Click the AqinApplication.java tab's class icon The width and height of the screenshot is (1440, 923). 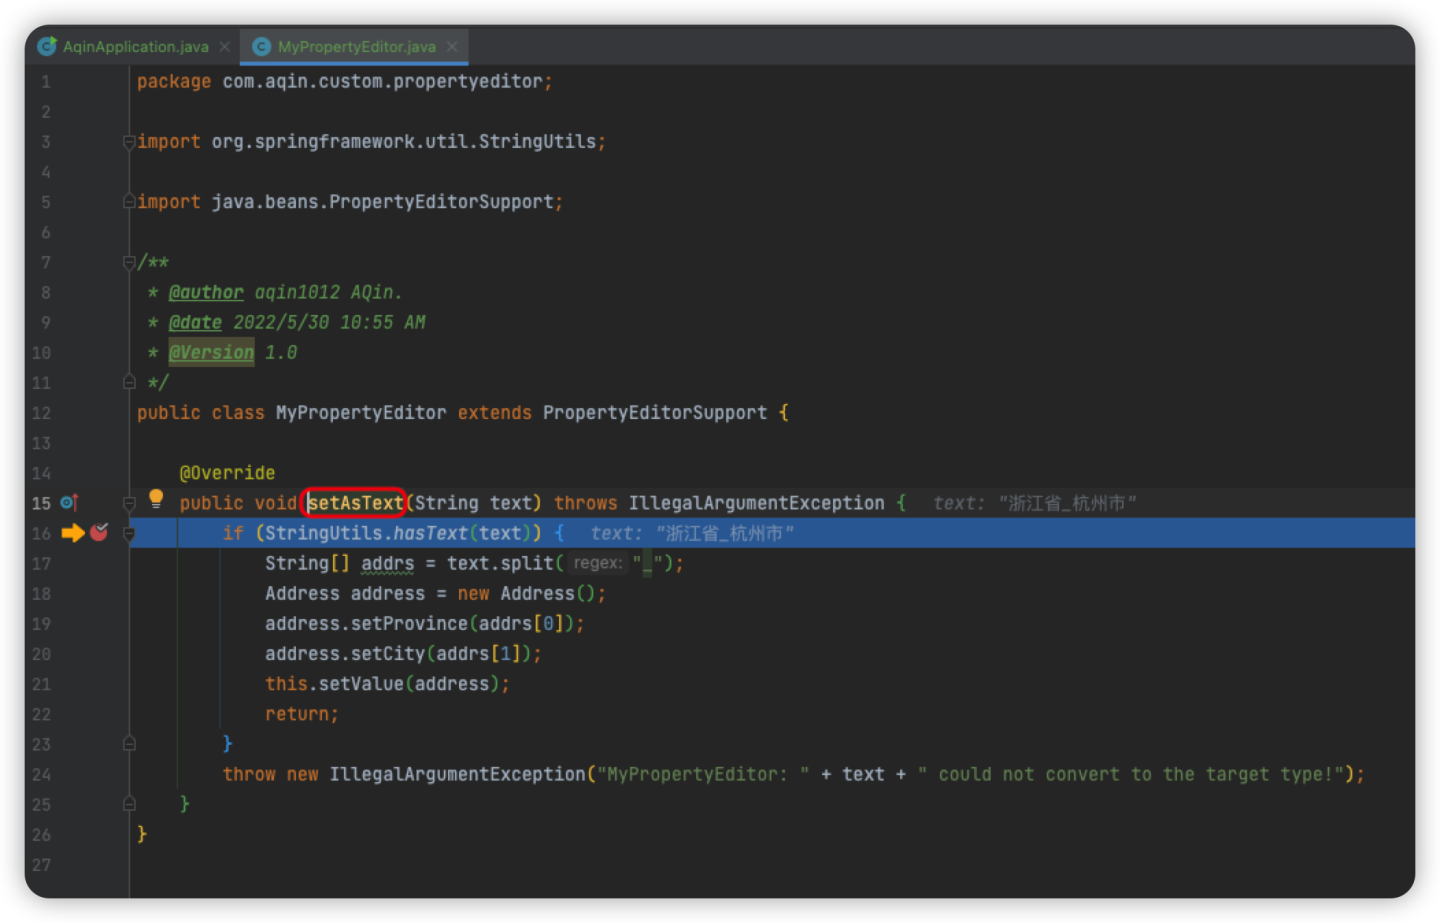(x=47, y=46)
